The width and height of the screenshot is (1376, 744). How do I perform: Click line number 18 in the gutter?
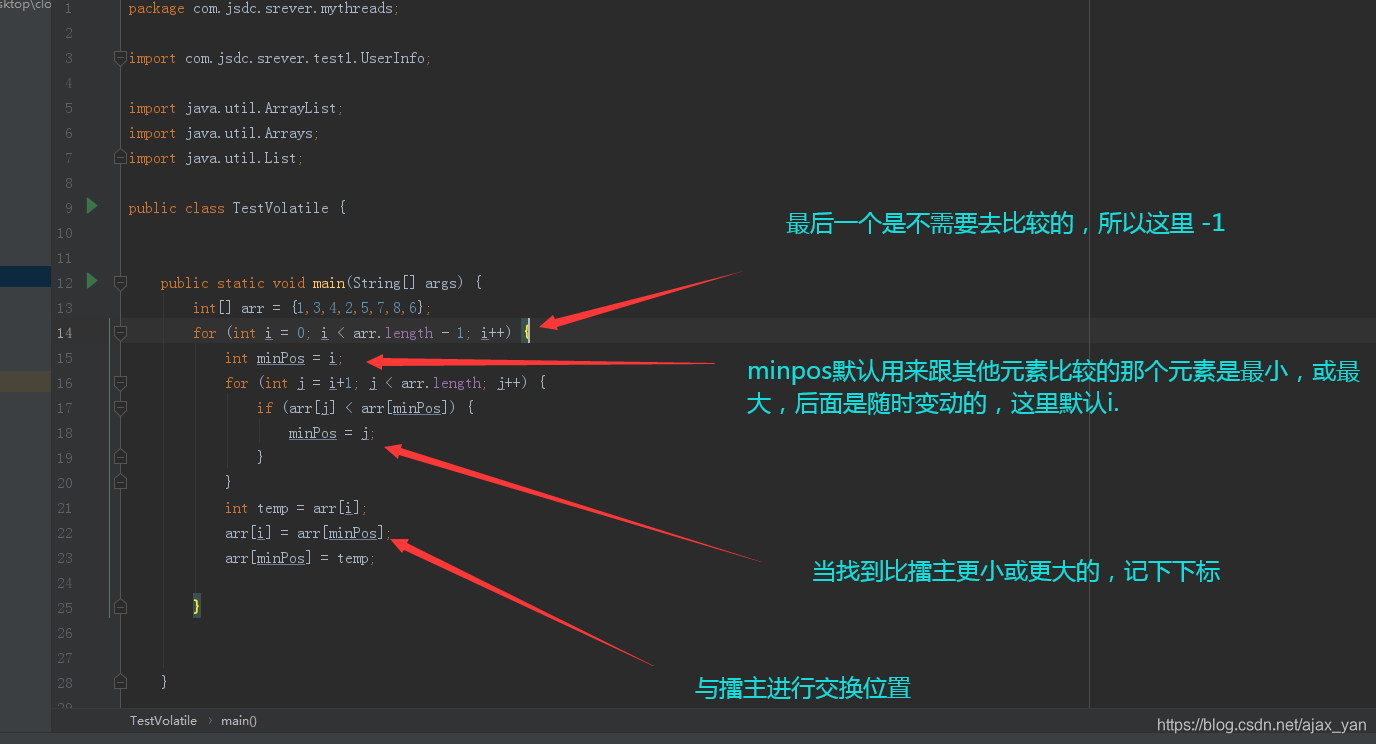pos(65,433)
